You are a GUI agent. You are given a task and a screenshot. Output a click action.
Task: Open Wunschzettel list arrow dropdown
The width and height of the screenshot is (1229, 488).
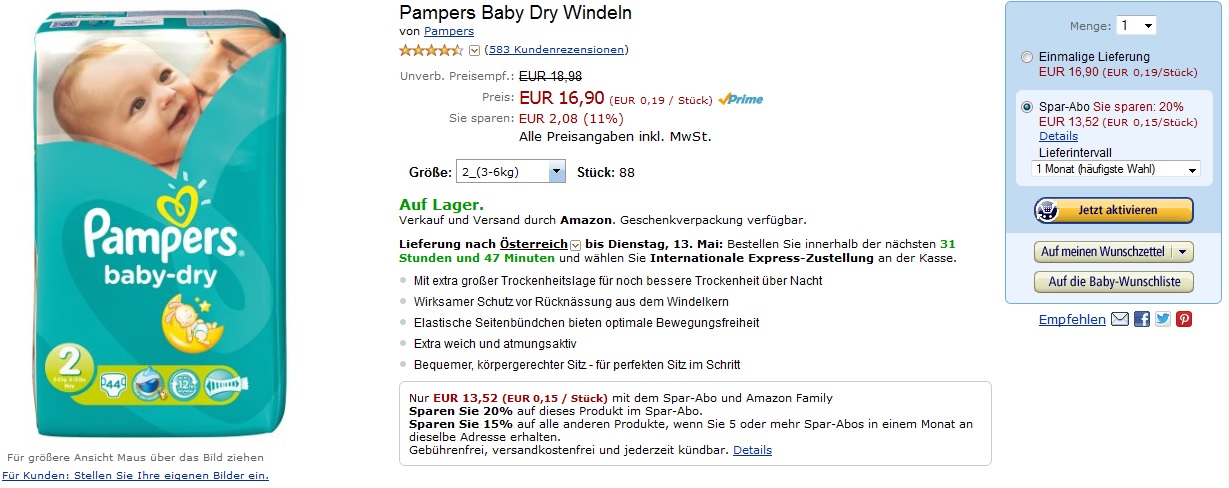(1183, 252)
